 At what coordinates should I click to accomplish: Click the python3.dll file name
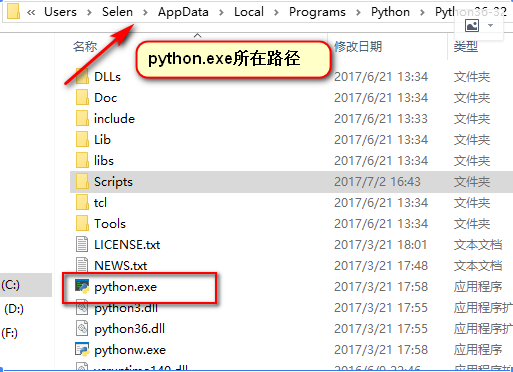126,308
